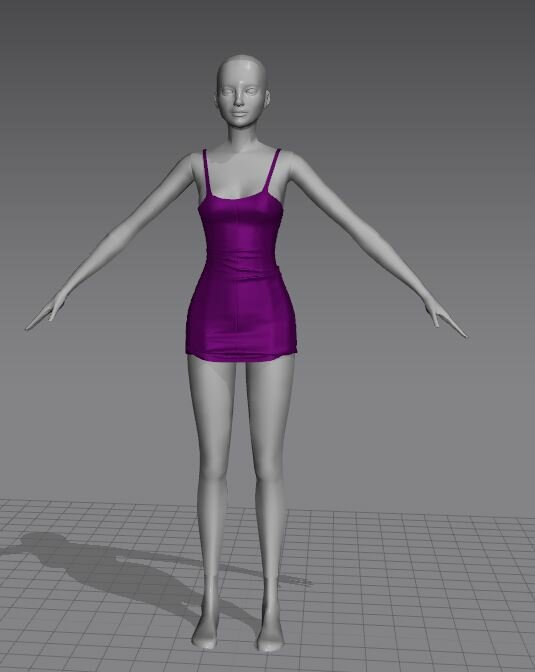The height and width of the screenshot is (672, 535).
Task: Click the avatar's hand at the left edge of the screen
Action: [x=45, y=310]
